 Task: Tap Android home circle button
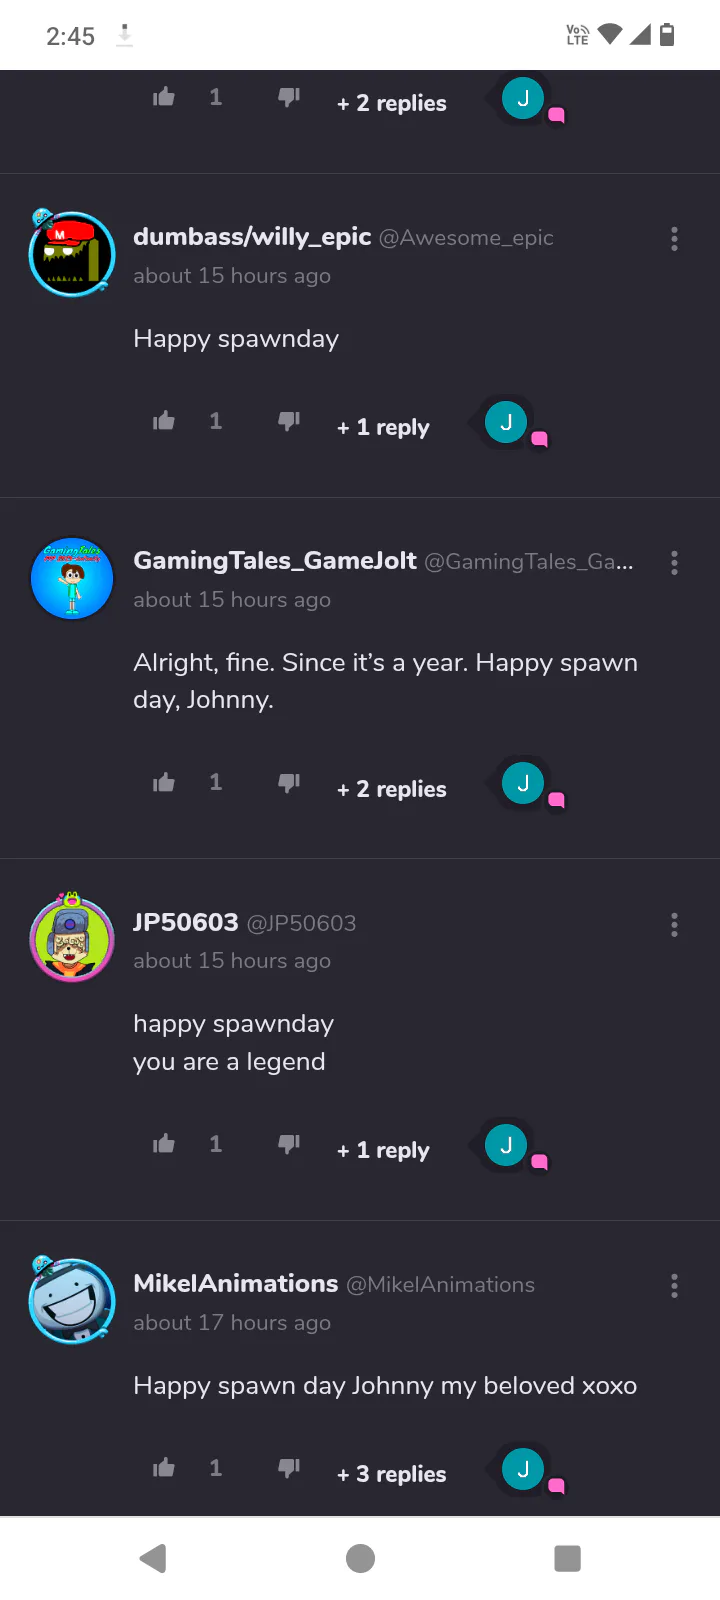pyautogui.click(x=360, y=1558)
